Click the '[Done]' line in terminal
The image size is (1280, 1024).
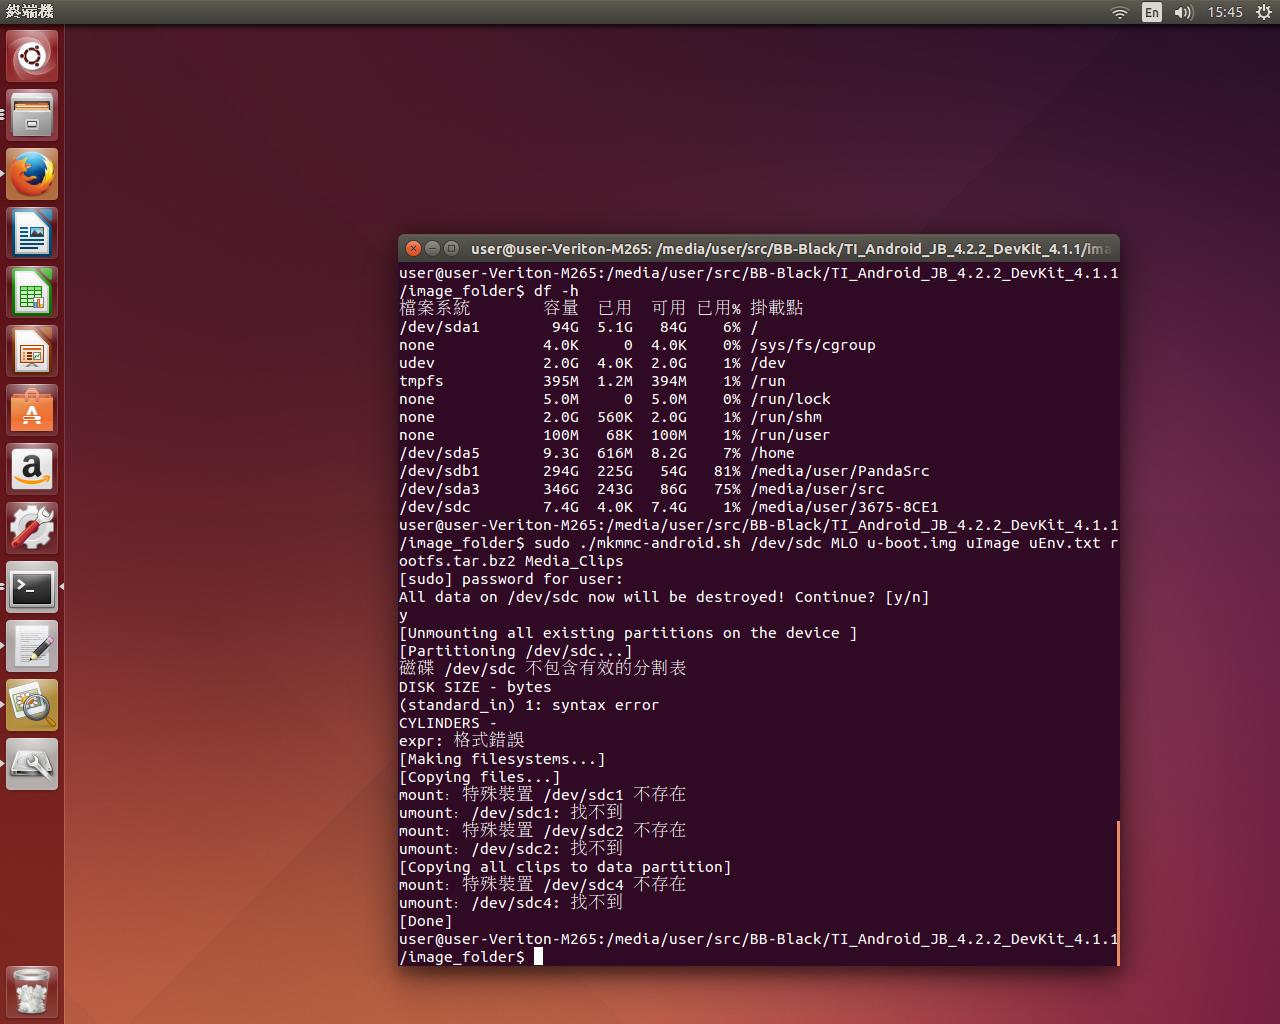pos(426,921)
